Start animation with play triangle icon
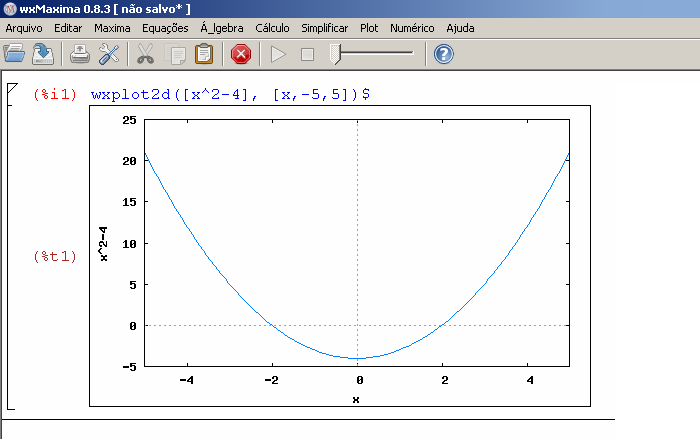This screenshot has width=700, height=439. pos(278,54)
